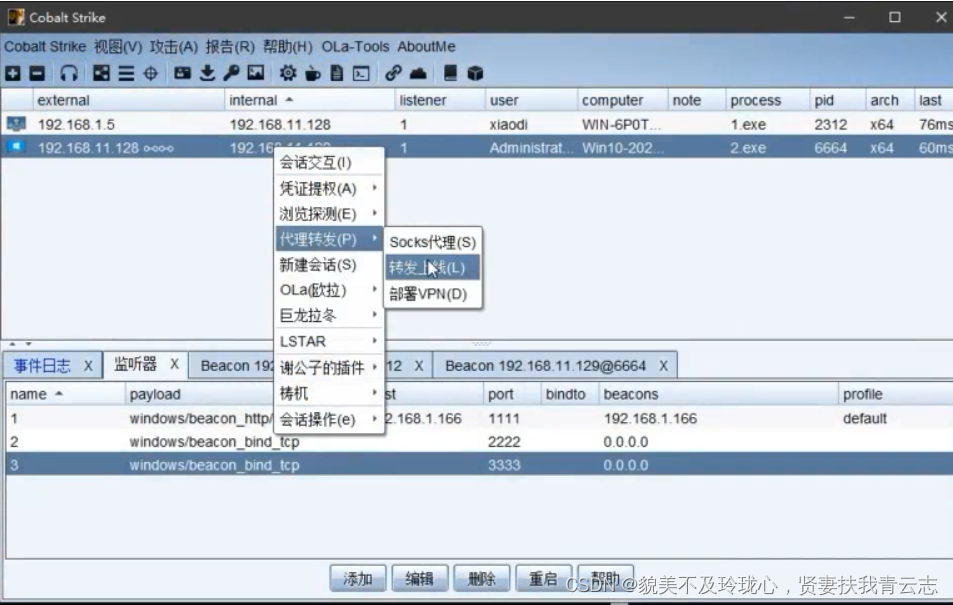Select Socks代理(S) in the submenu

pos(433,242)
